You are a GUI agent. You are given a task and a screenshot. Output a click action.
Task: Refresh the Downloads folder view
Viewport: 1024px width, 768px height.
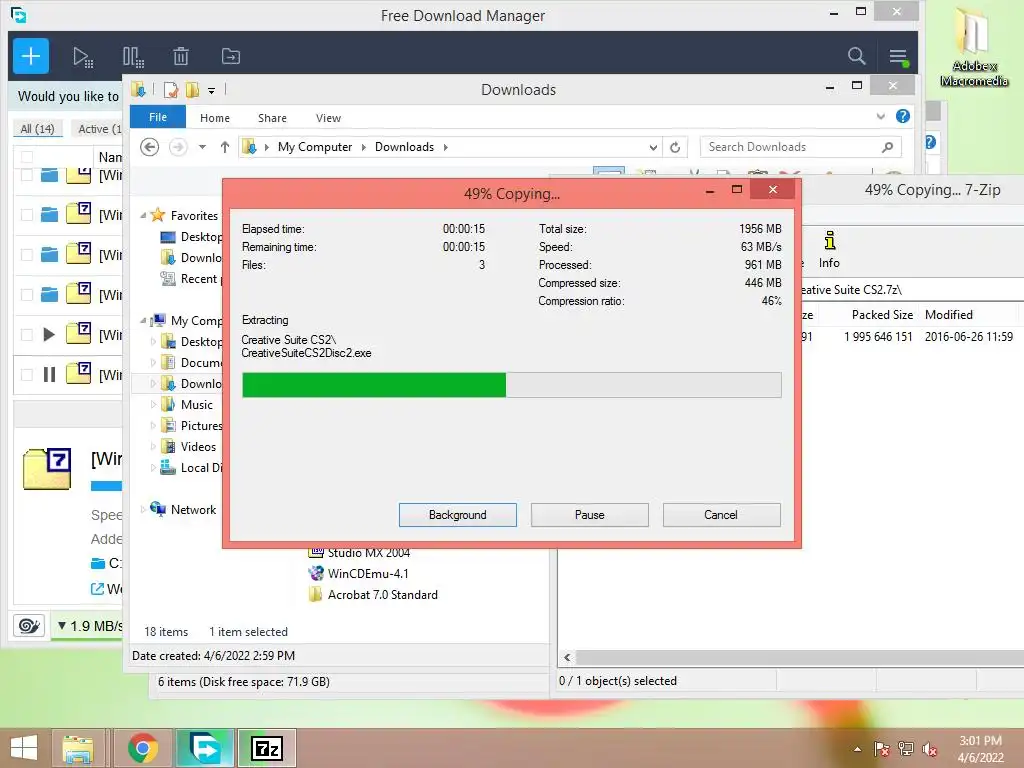pyautogui.click(x=675, y=148)
